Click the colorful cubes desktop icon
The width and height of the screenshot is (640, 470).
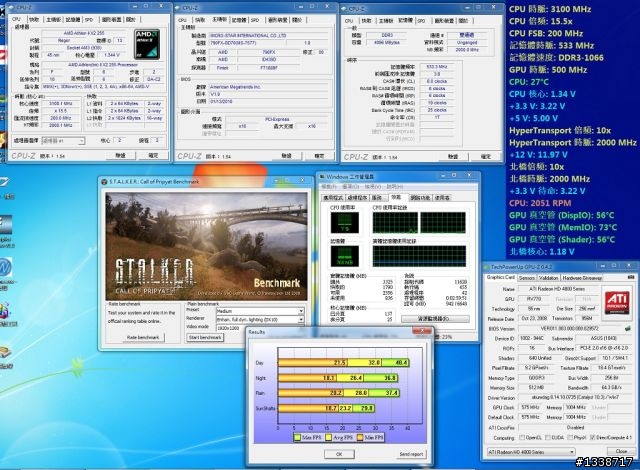4,311
